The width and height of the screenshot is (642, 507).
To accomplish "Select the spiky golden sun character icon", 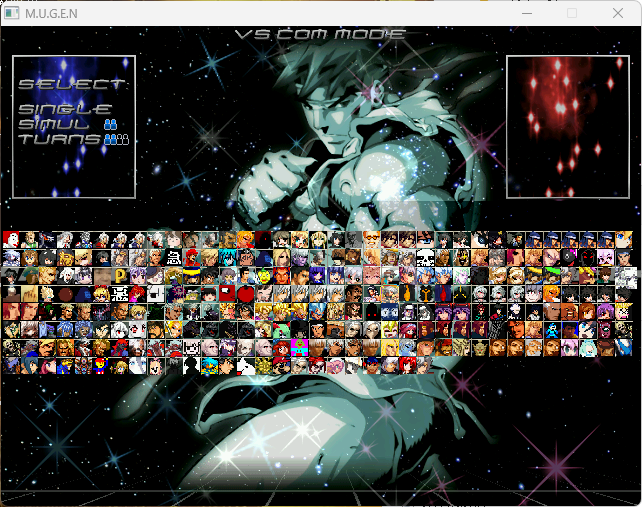I will coord(264,365).
